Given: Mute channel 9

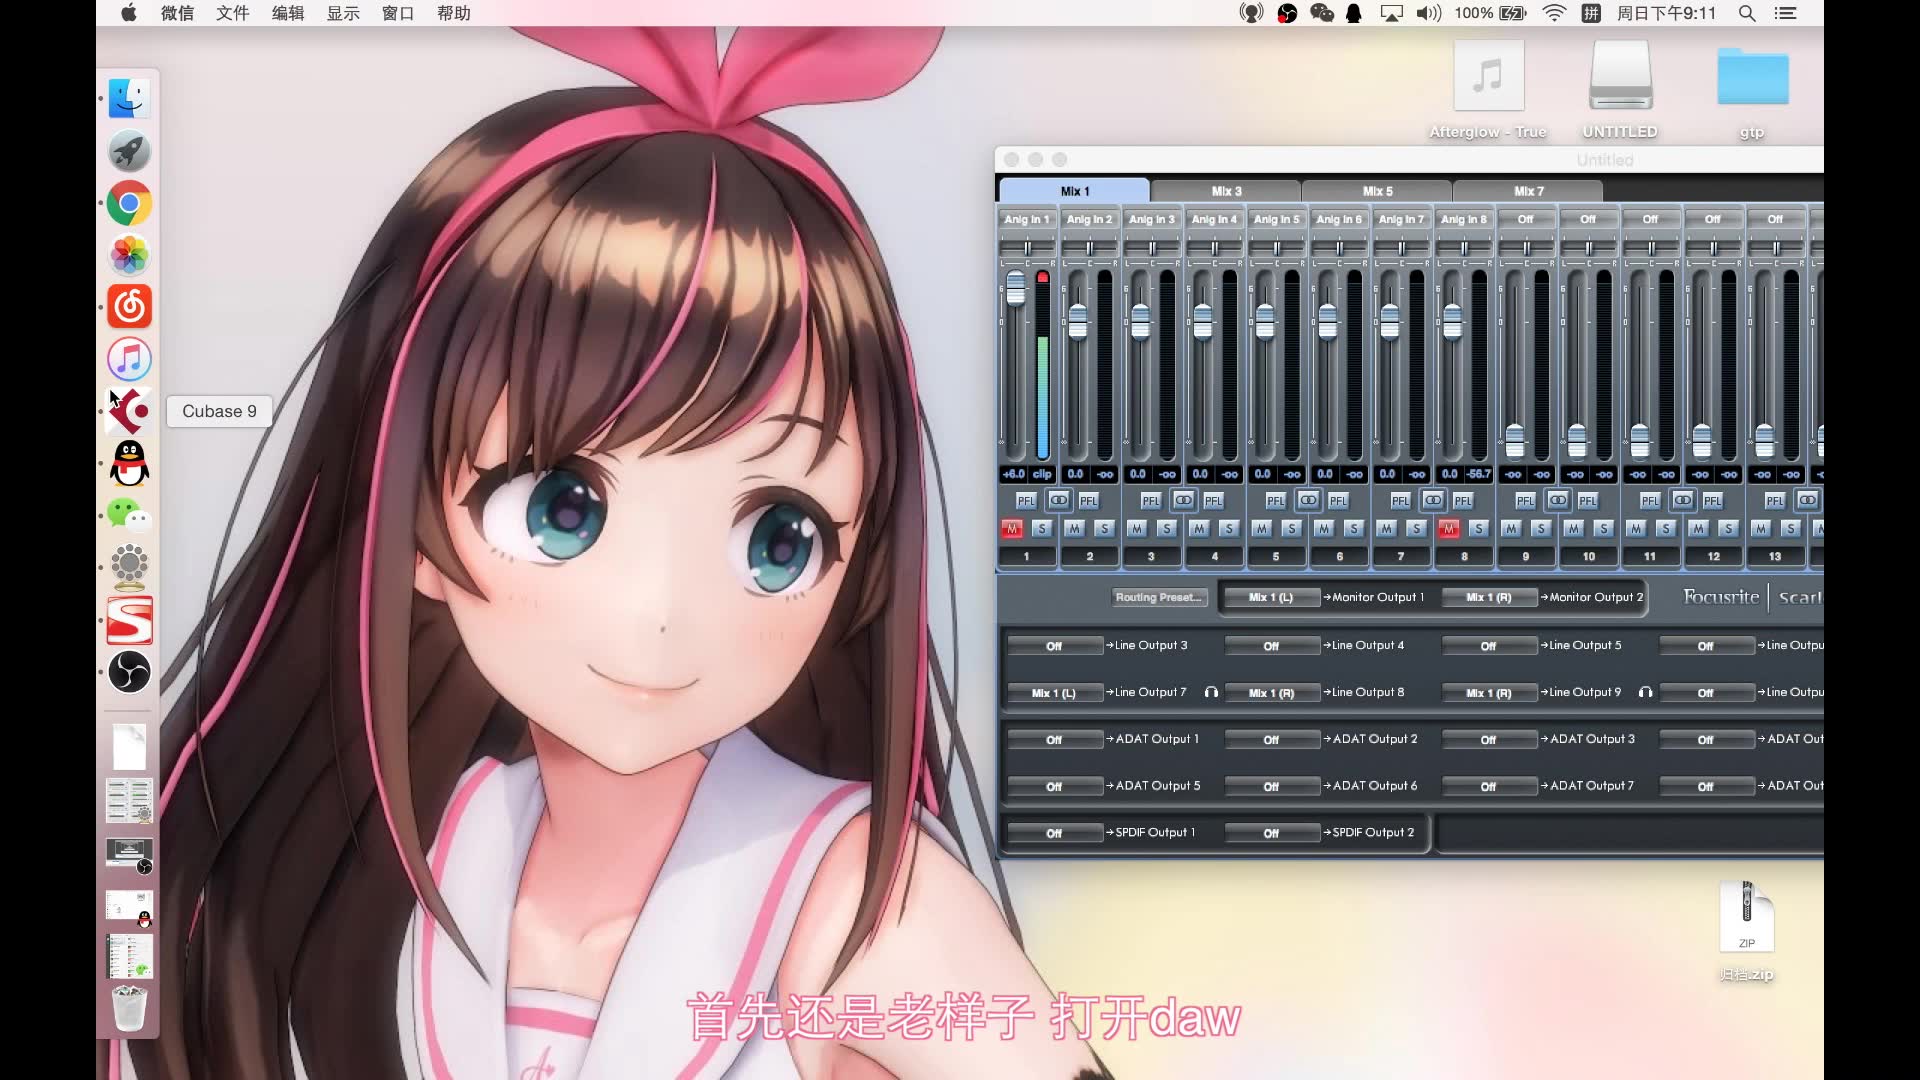Looking at the screenshot, I should [1511, 528].
